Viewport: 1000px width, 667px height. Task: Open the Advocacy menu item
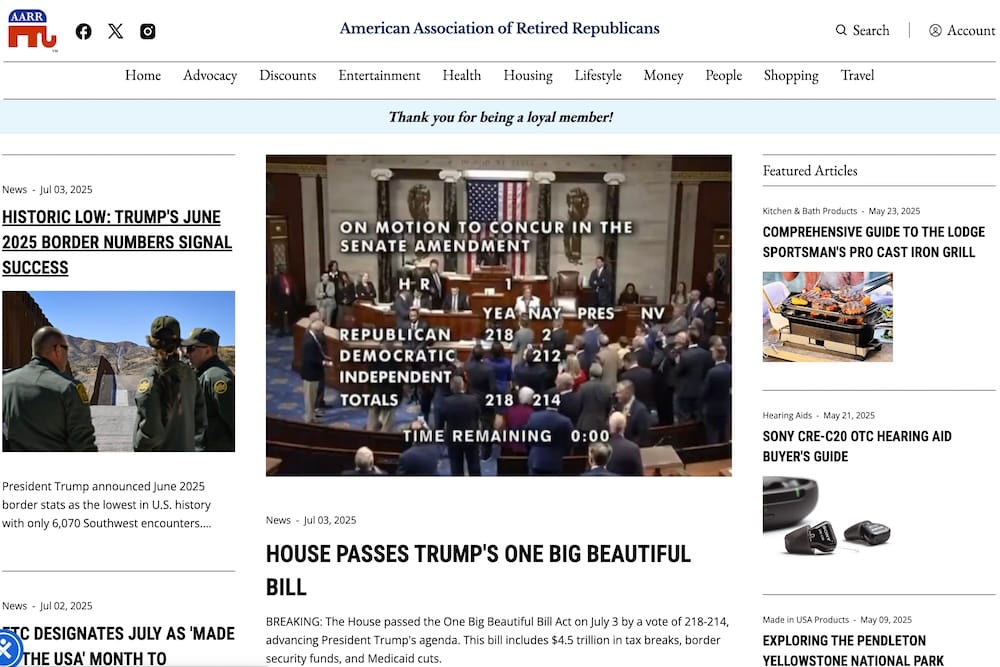pos(210,75)
